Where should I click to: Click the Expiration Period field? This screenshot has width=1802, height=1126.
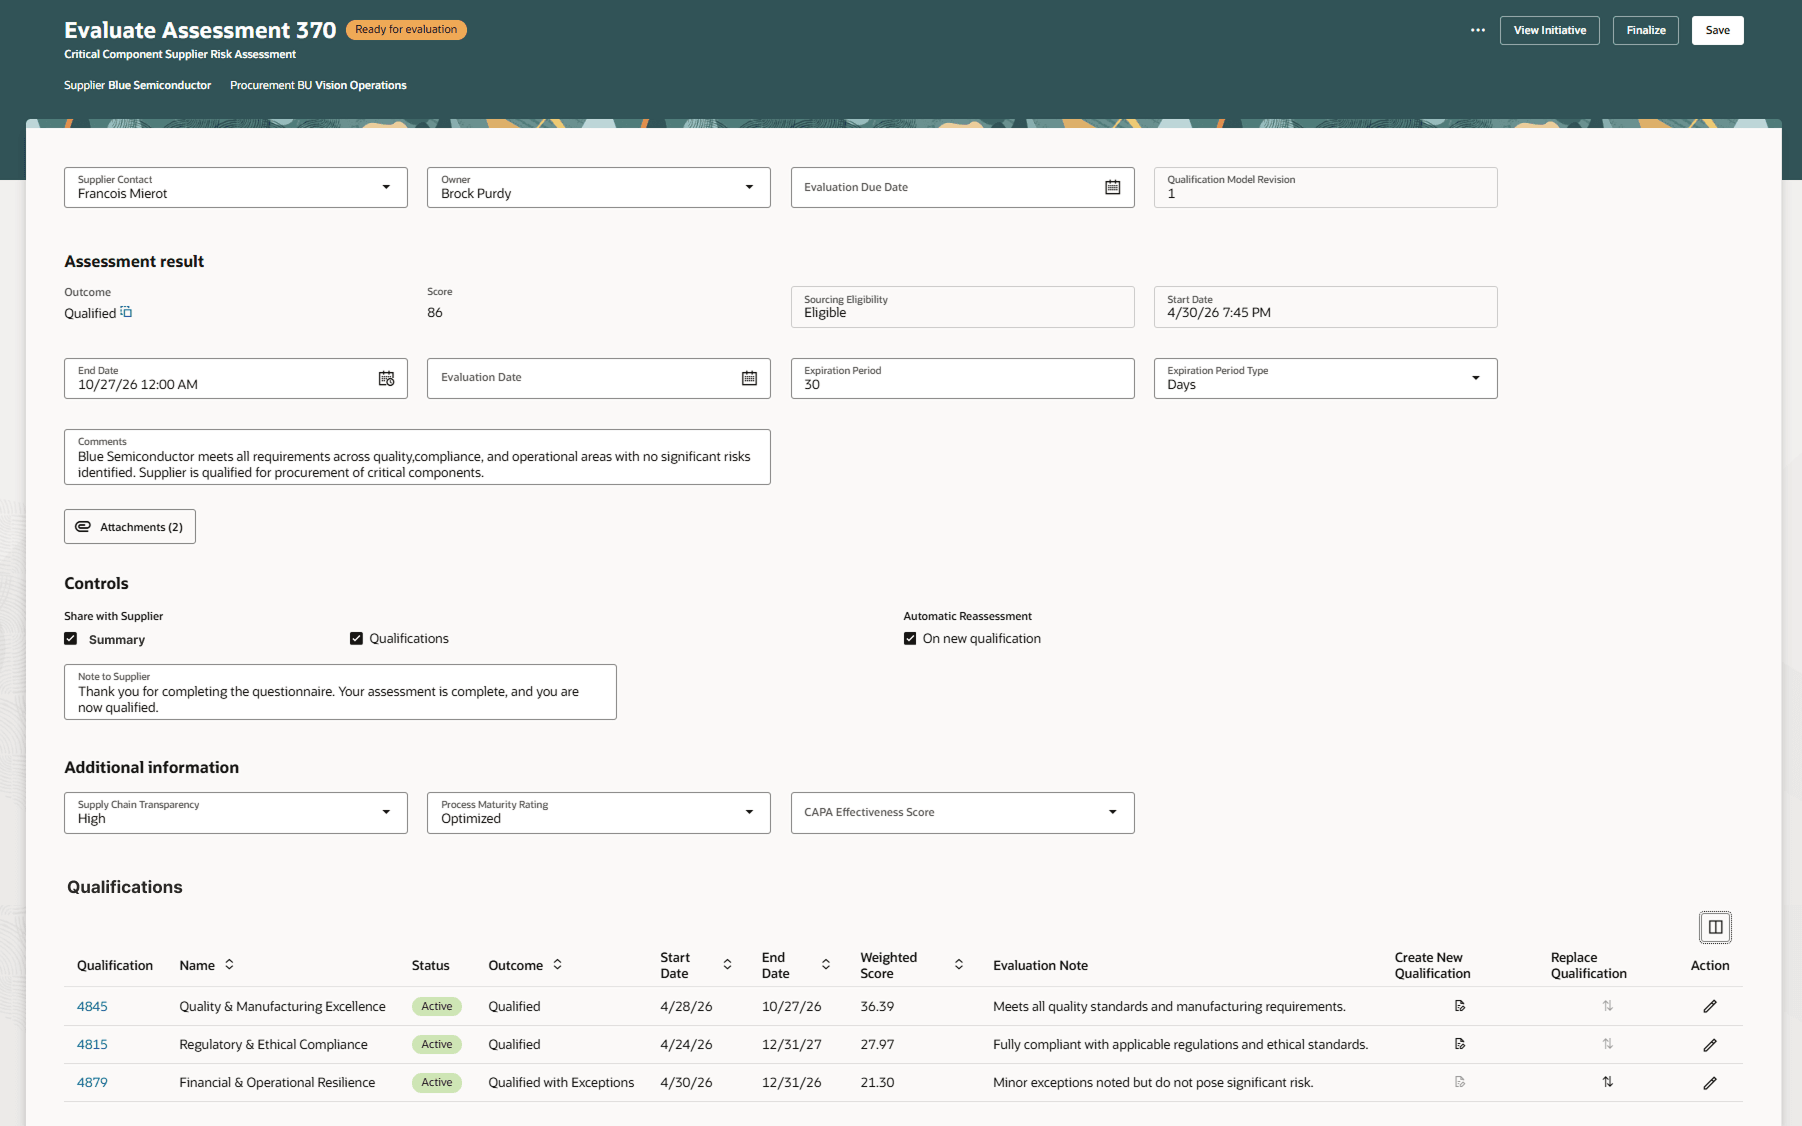pyautogui.click(x=962, y=378)
